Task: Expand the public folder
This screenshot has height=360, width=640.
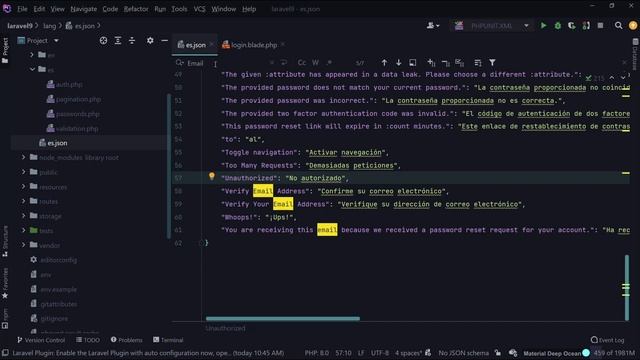Action: coord(23,172)
